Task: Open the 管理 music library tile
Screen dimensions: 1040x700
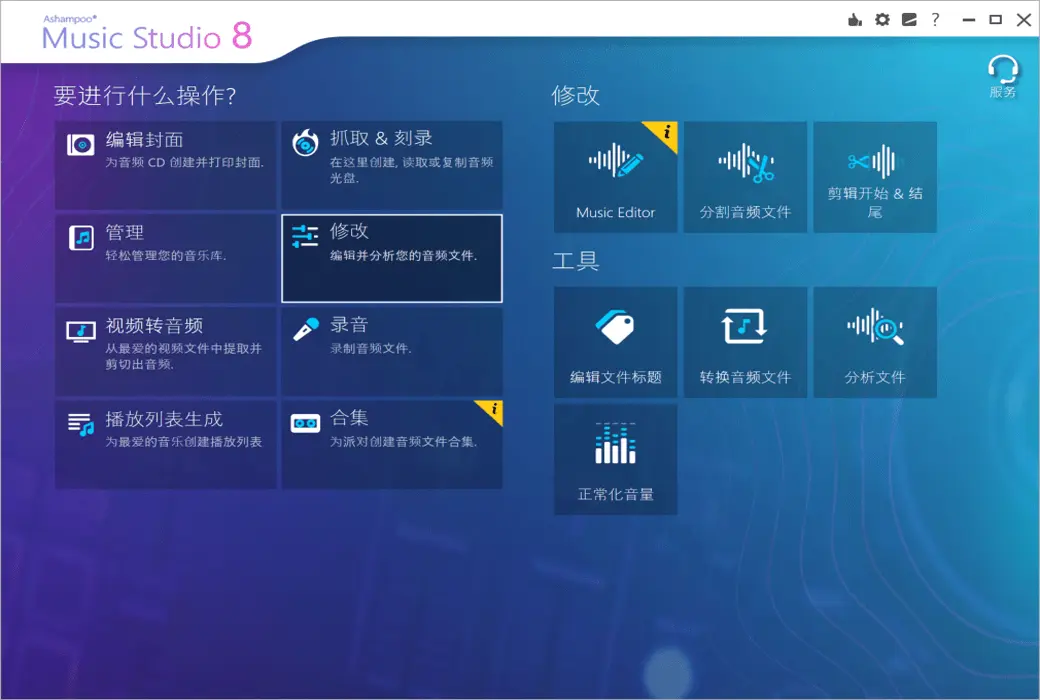Action: pos(165,258)
